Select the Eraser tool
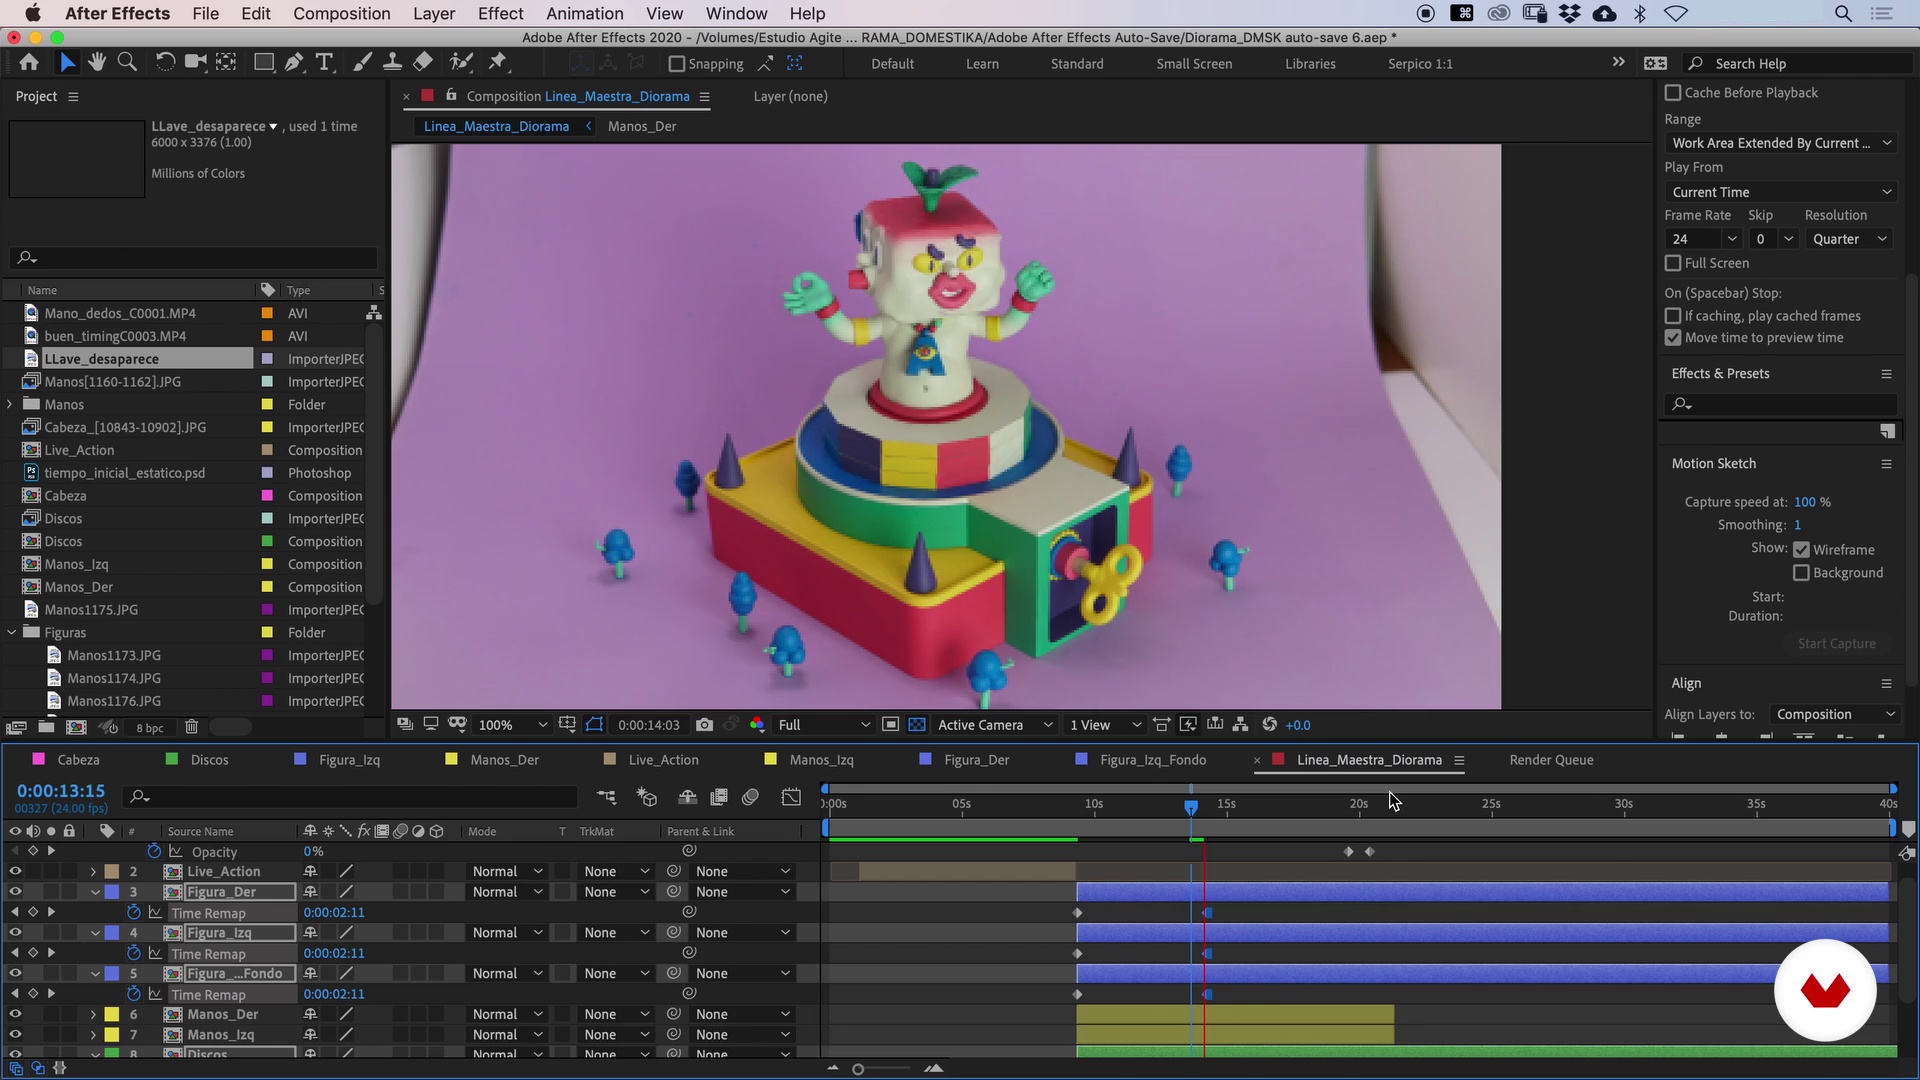Screen dimensions: 1920x1080 423,62
